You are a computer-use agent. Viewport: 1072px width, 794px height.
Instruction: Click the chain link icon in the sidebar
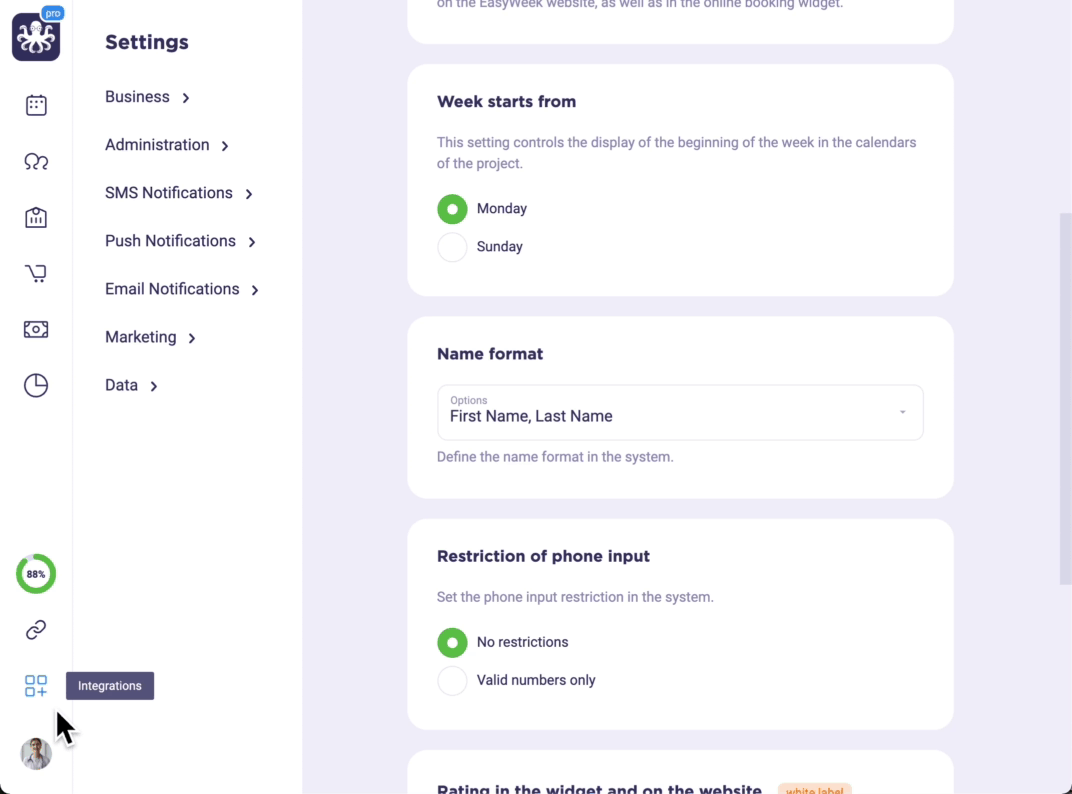tap(36, 630)
